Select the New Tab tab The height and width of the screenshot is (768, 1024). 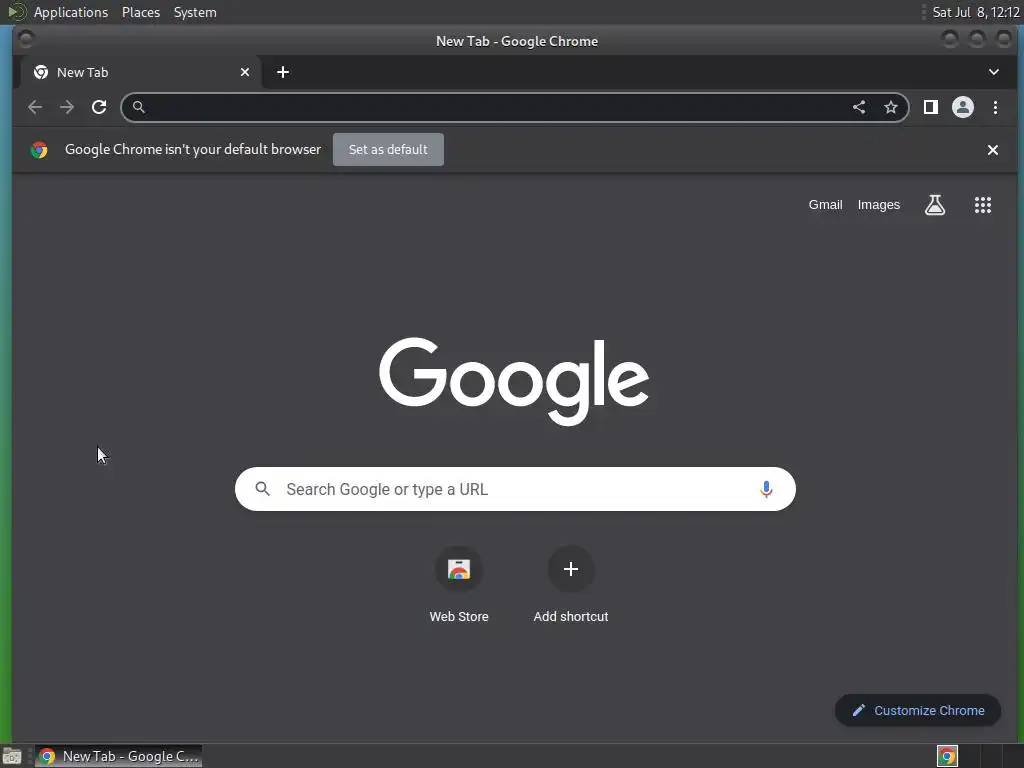[139, 72]
